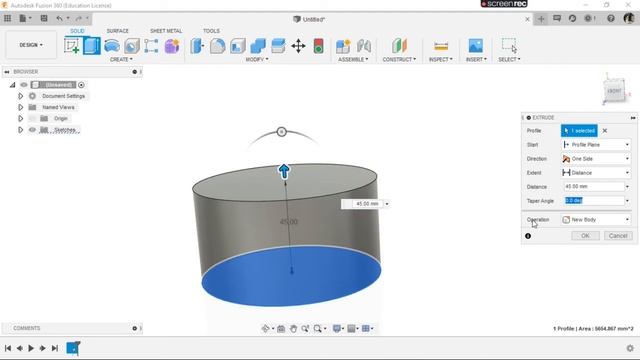Select the Insert image icon
The image size is (640, 360).
[x=476, y=46]
